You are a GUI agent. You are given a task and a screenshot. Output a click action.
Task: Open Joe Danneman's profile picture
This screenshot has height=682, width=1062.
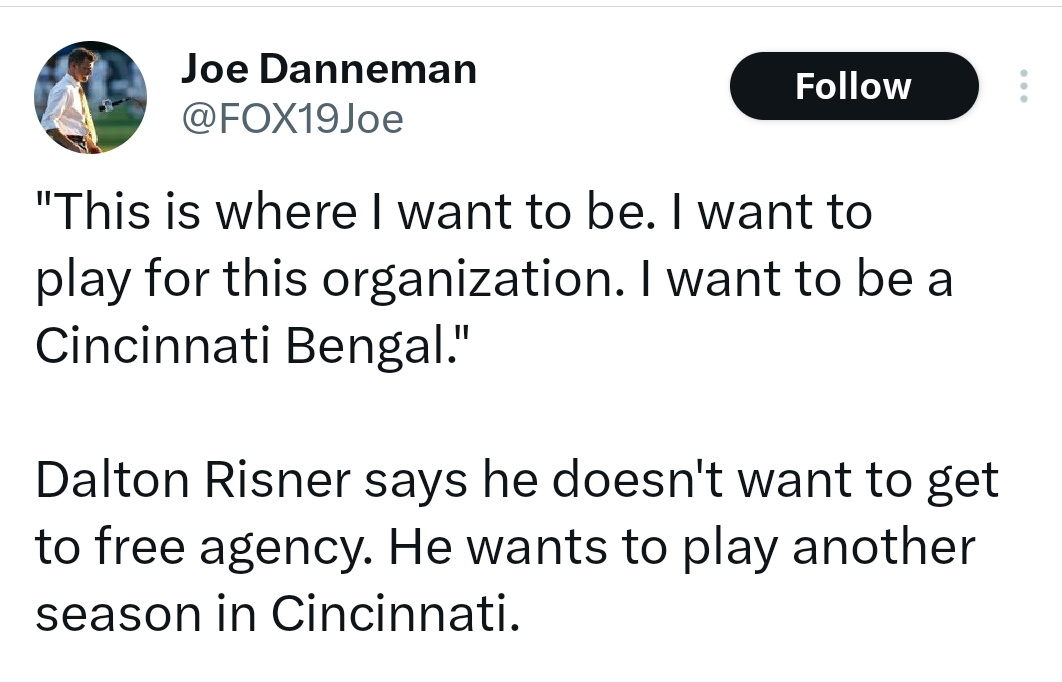[91, 97]
